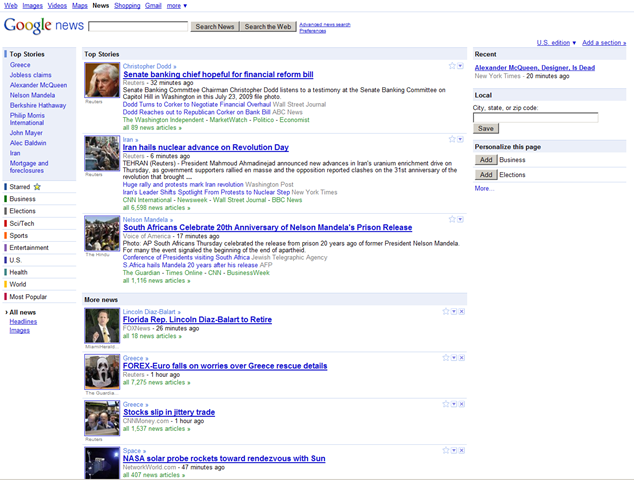Screen dimensions: 634x480
Task: Select Business in the left sidebar
Action: 22,199
